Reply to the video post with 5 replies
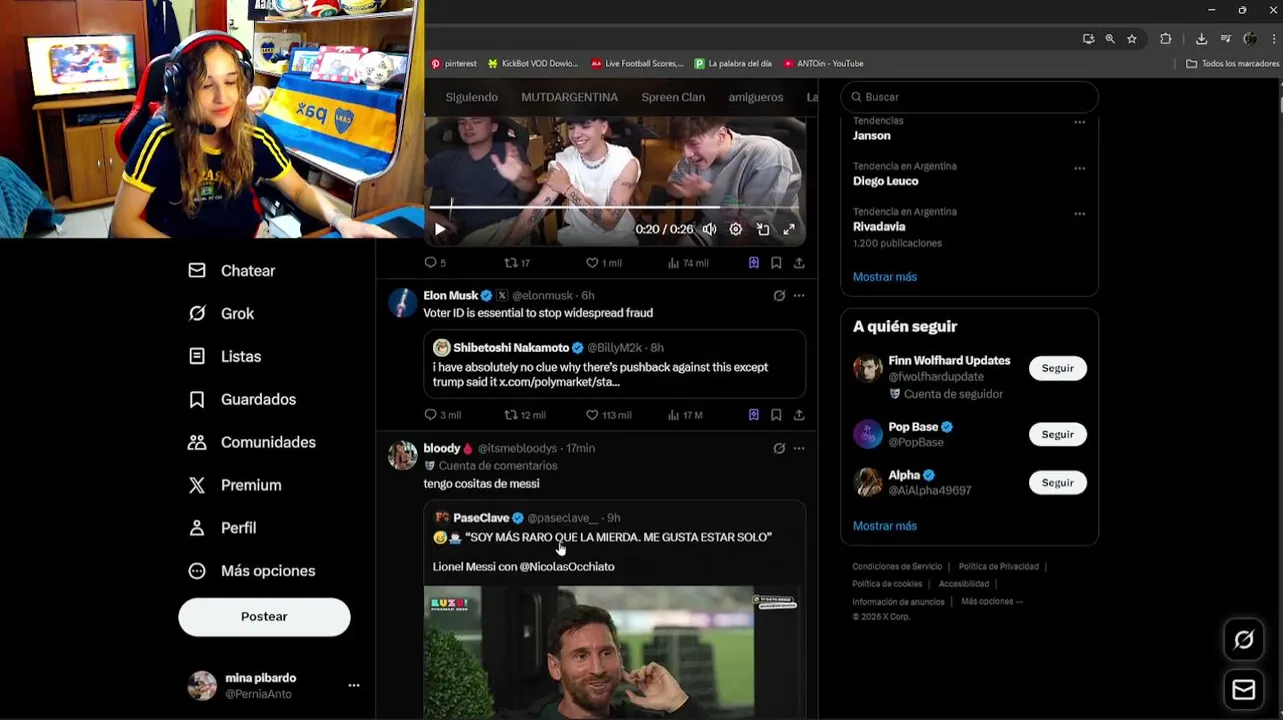Image resolution: width=1283 pixels, height=720 pixels. click(435, 263)
